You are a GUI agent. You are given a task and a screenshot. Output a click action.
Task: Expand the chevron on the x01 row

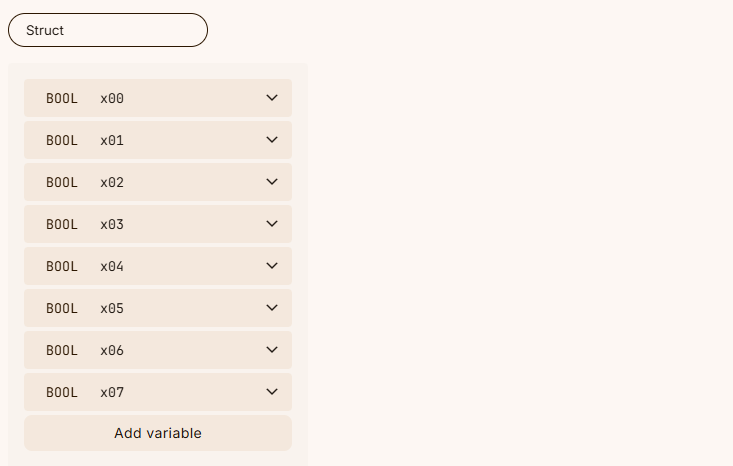tap(272, 140)
